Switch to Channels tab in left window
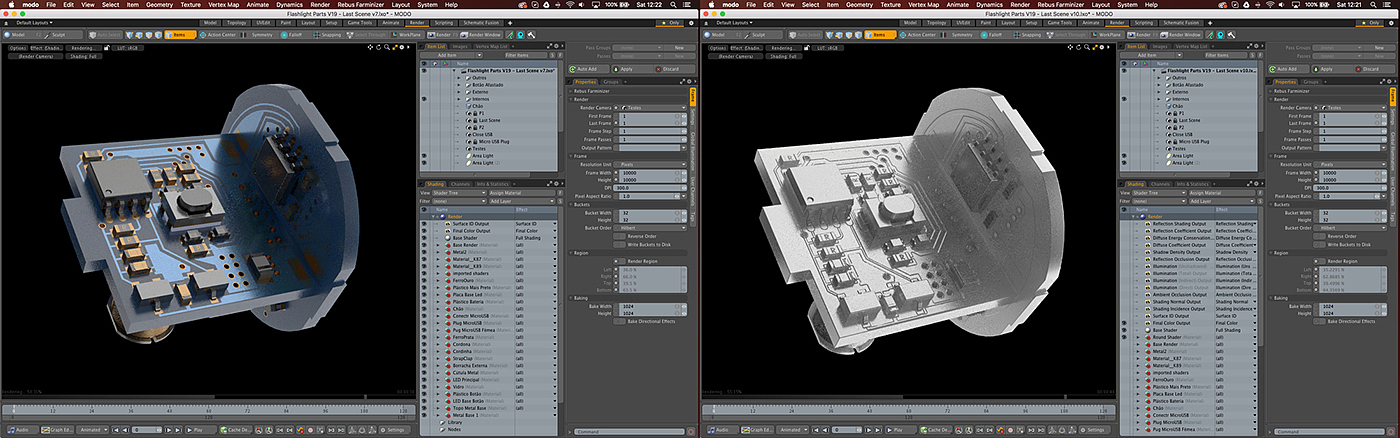The width and height of the screenshot is (1400, 438). 461,184
